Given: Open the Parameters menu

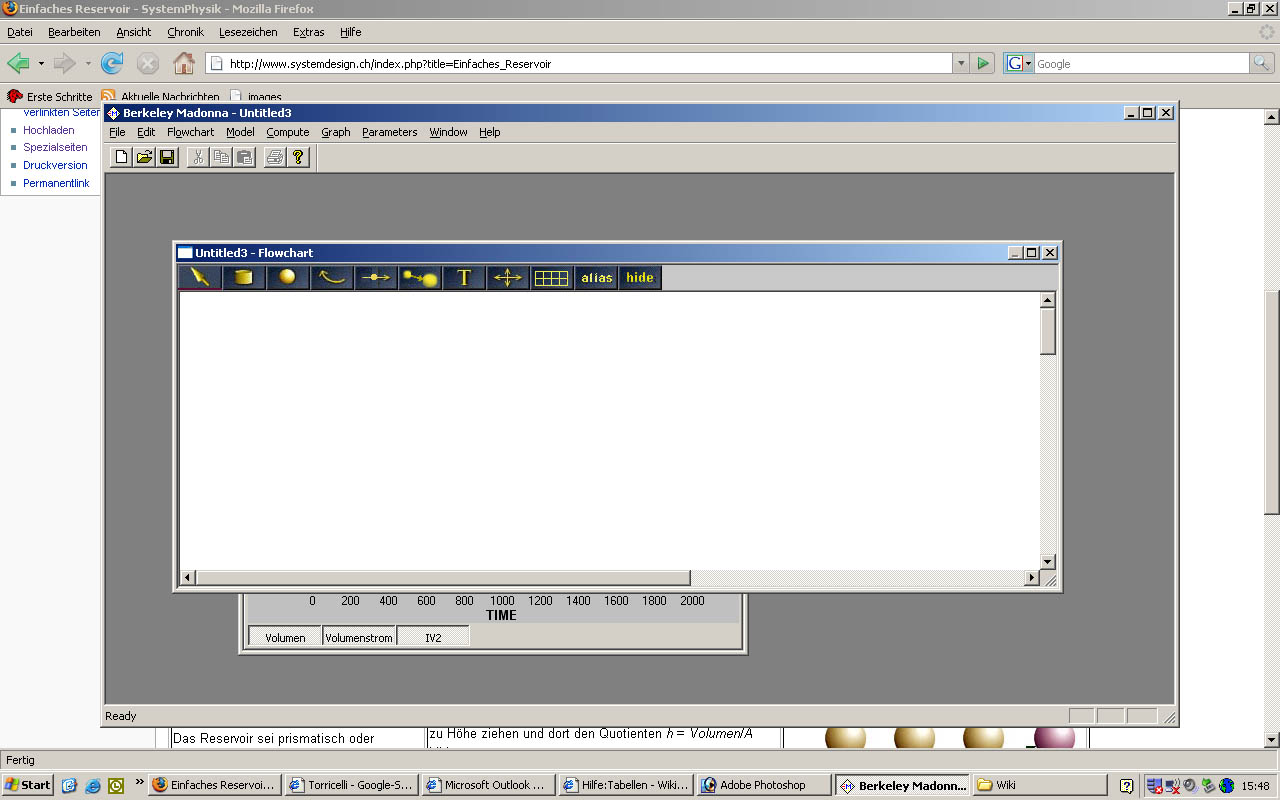Looking at the screenshot, I should click(x=390, y=132).
